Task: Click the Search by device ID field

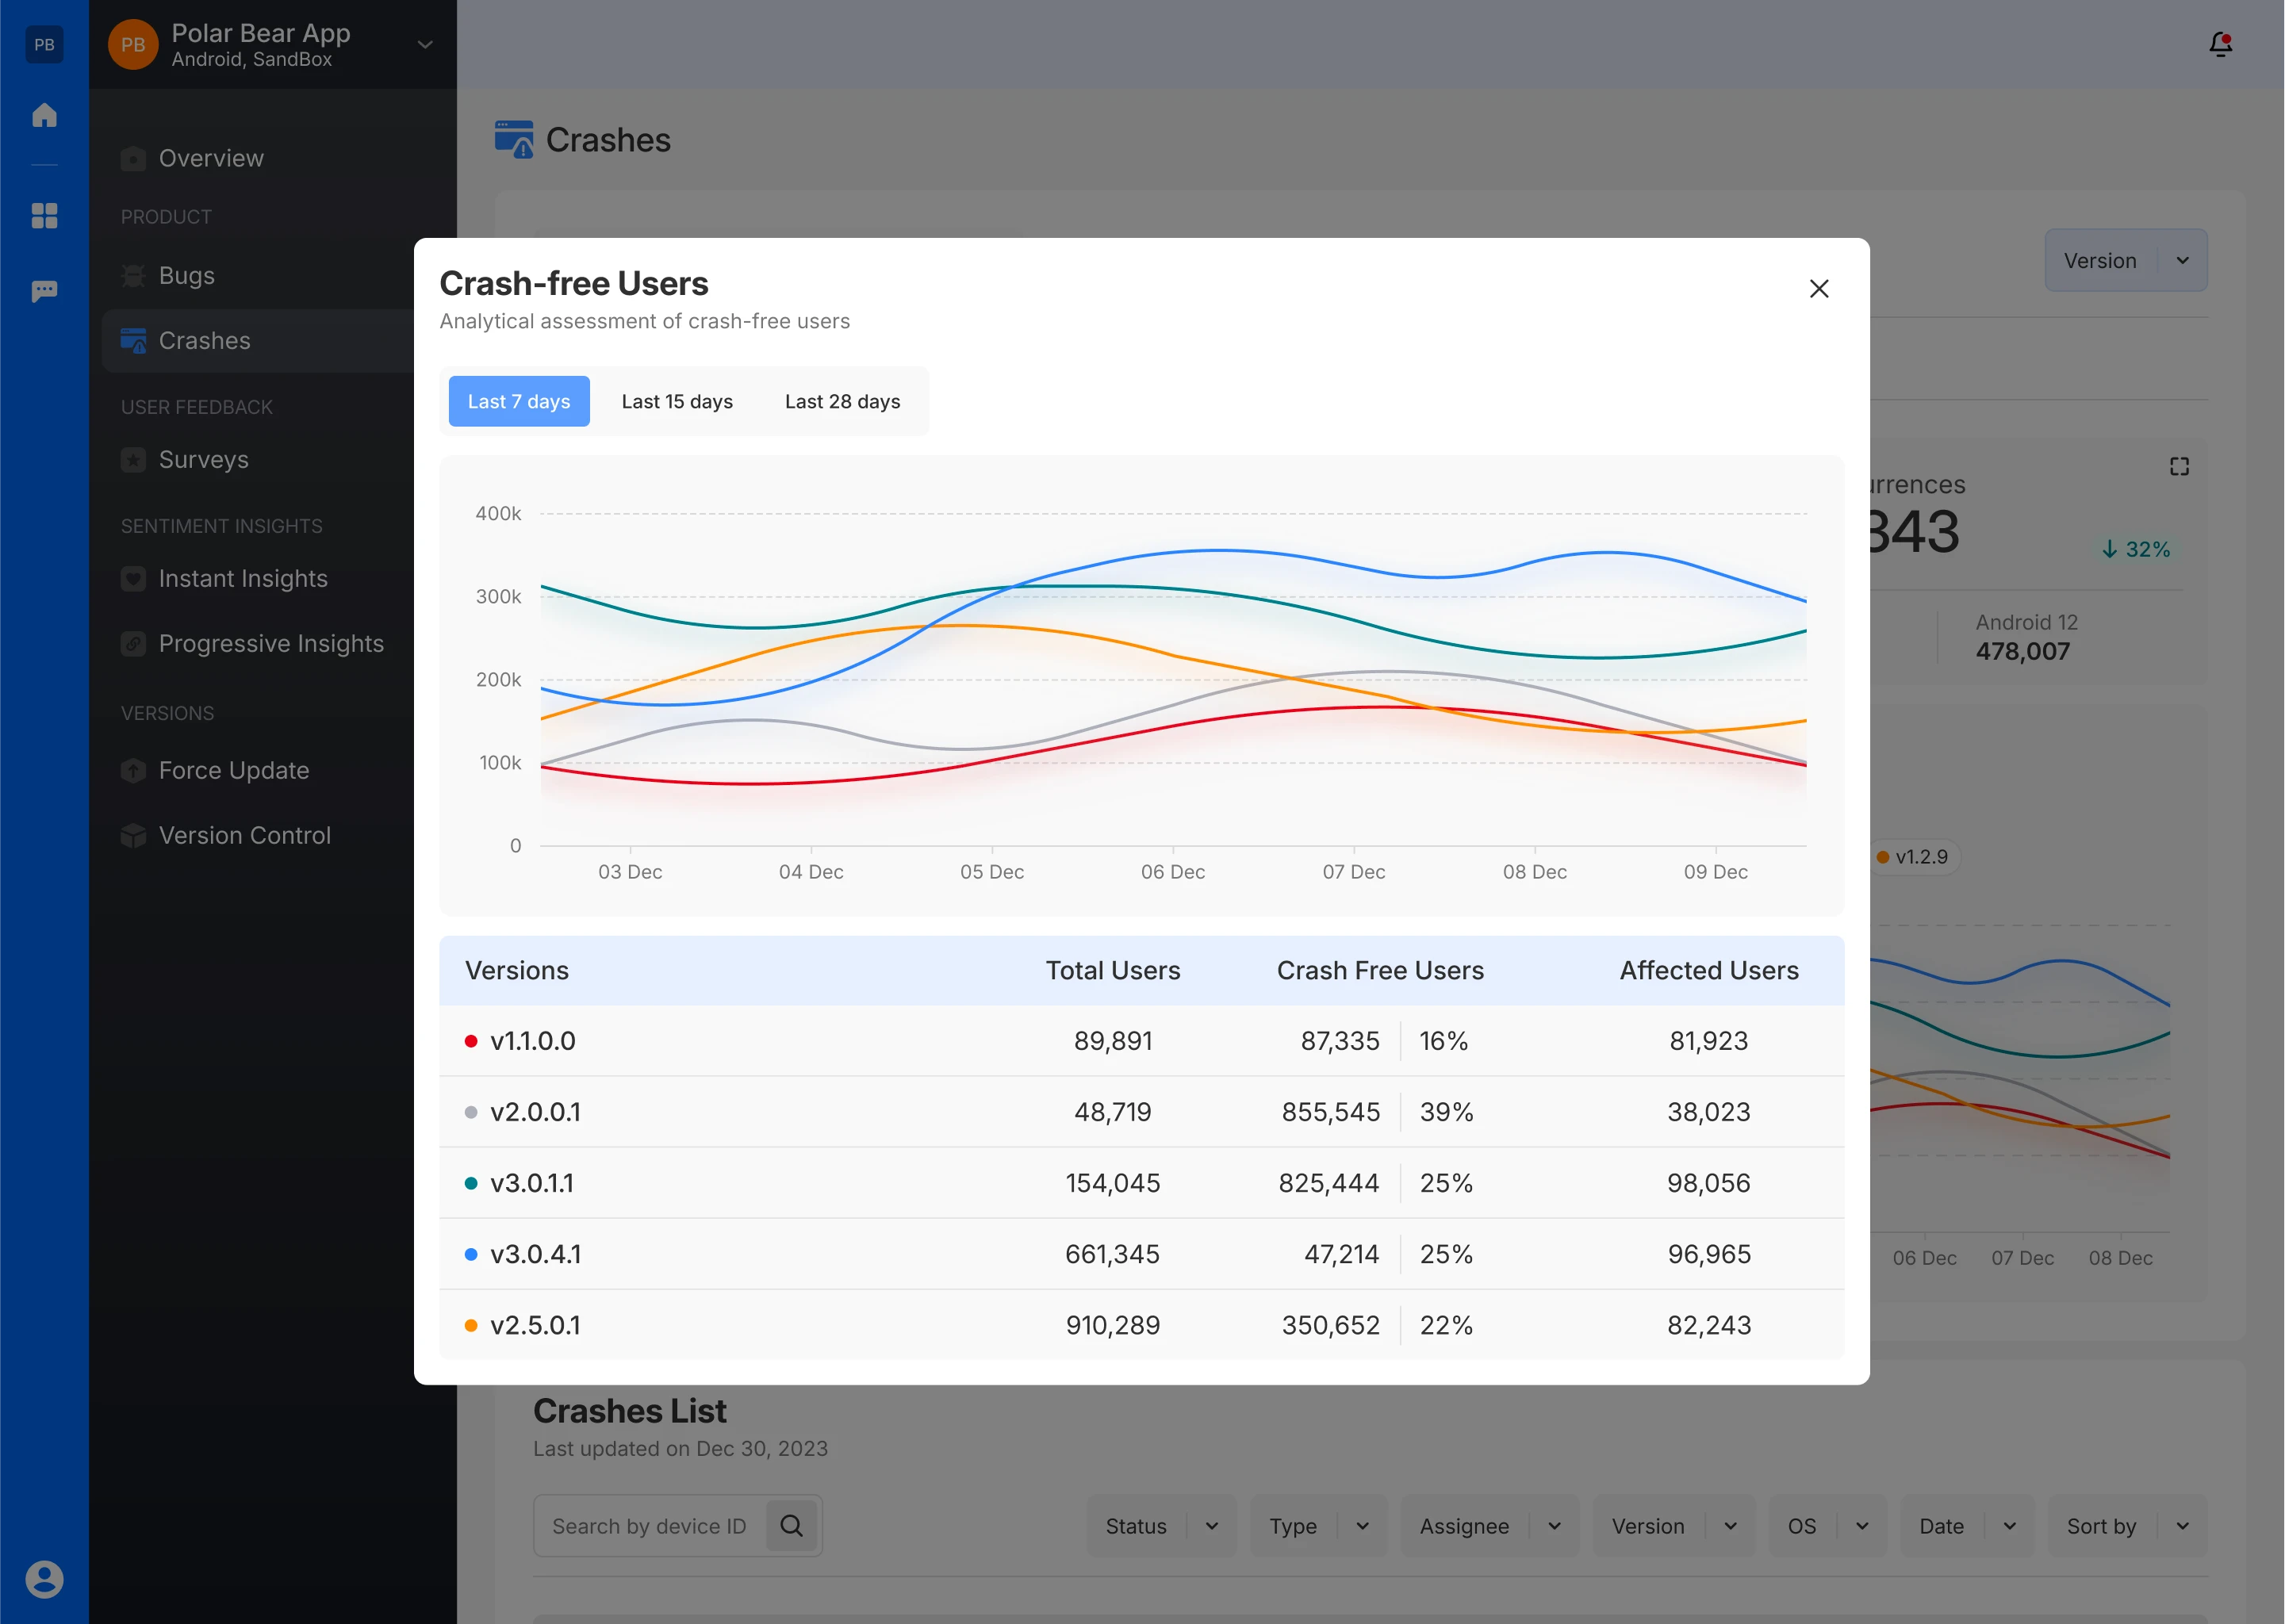Action: tap(650, 1526)
